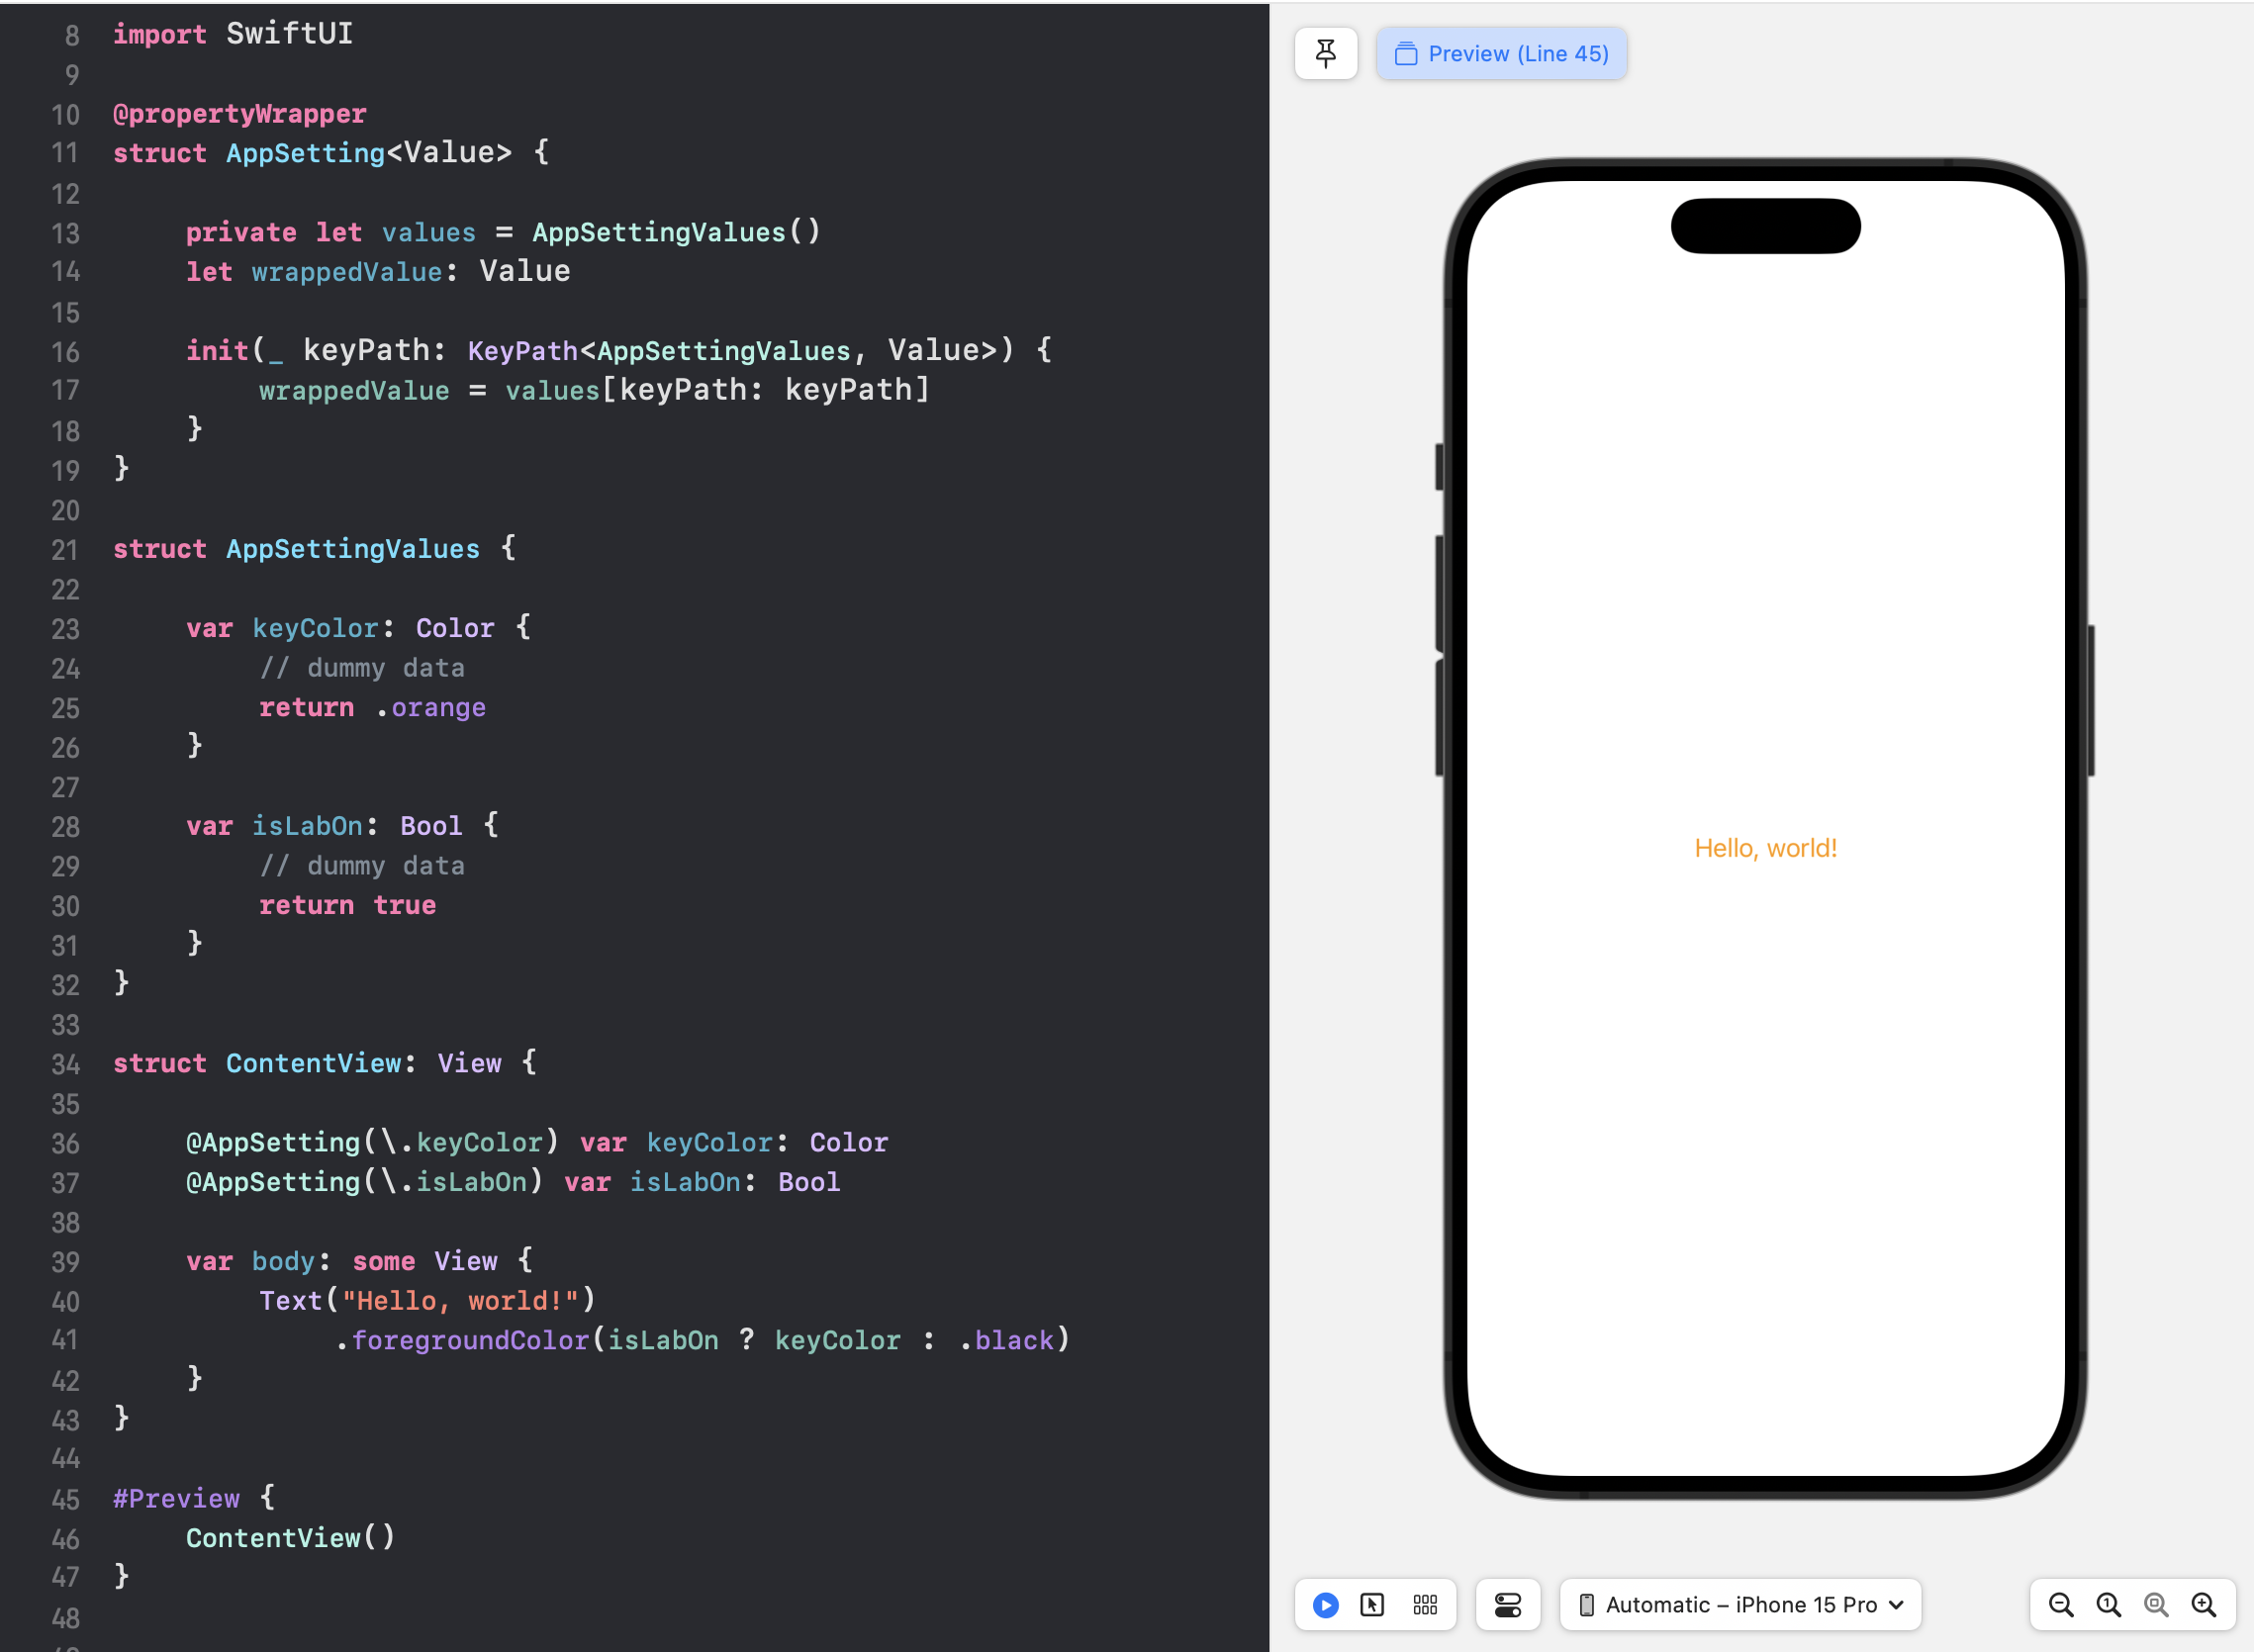Open the preview variants grid
This screenshot has height=1652, width=2254.
1424,1605
